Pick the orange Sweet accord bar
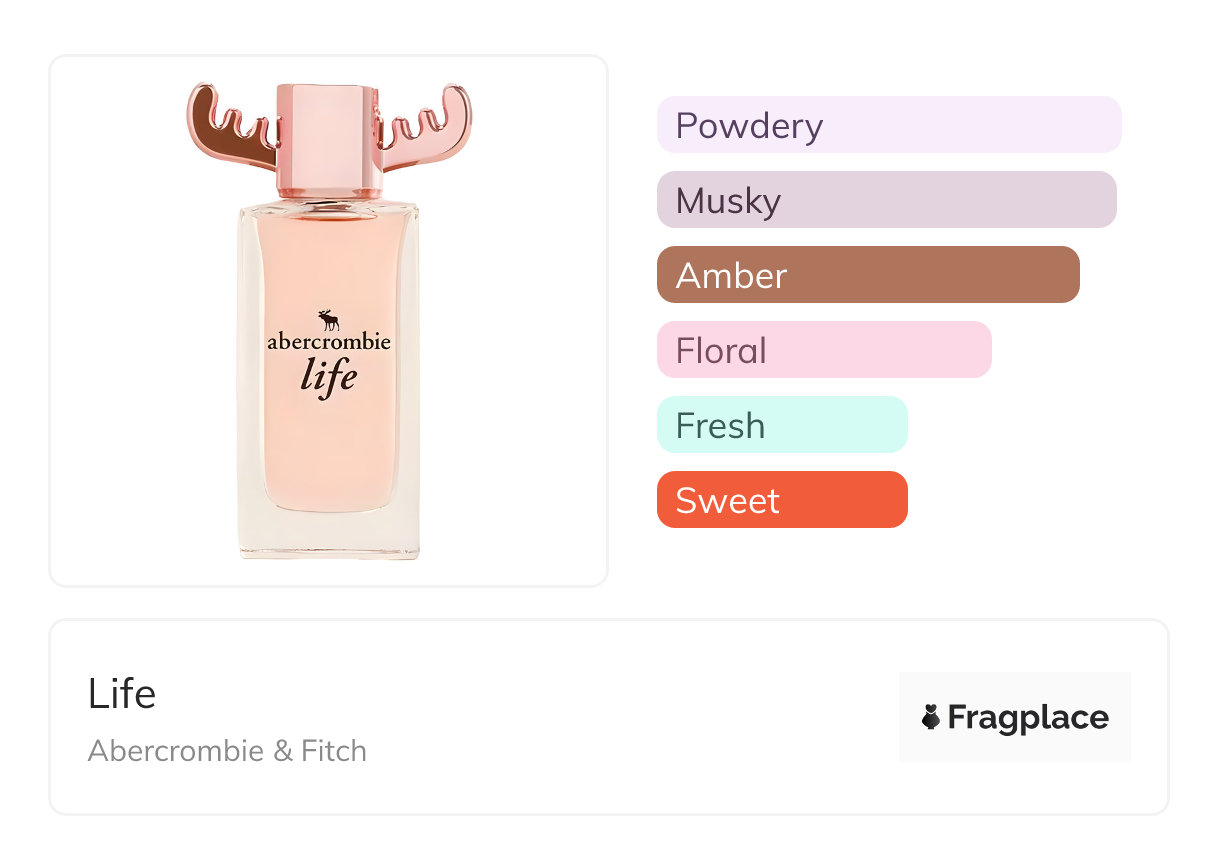This screenshot has width=1218, height=864. [782, 500]
